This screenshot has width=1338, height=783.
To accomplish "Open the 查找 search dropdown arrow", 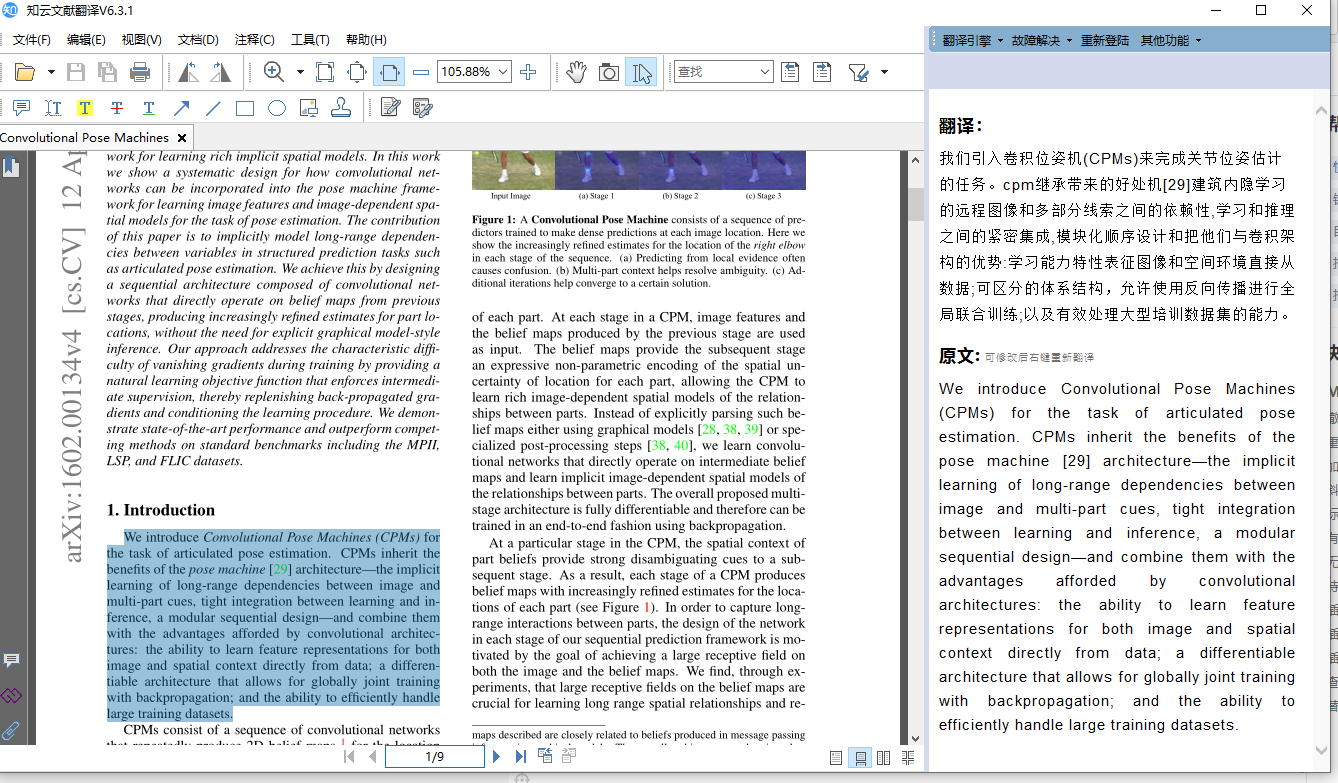I will pos(766,72).
